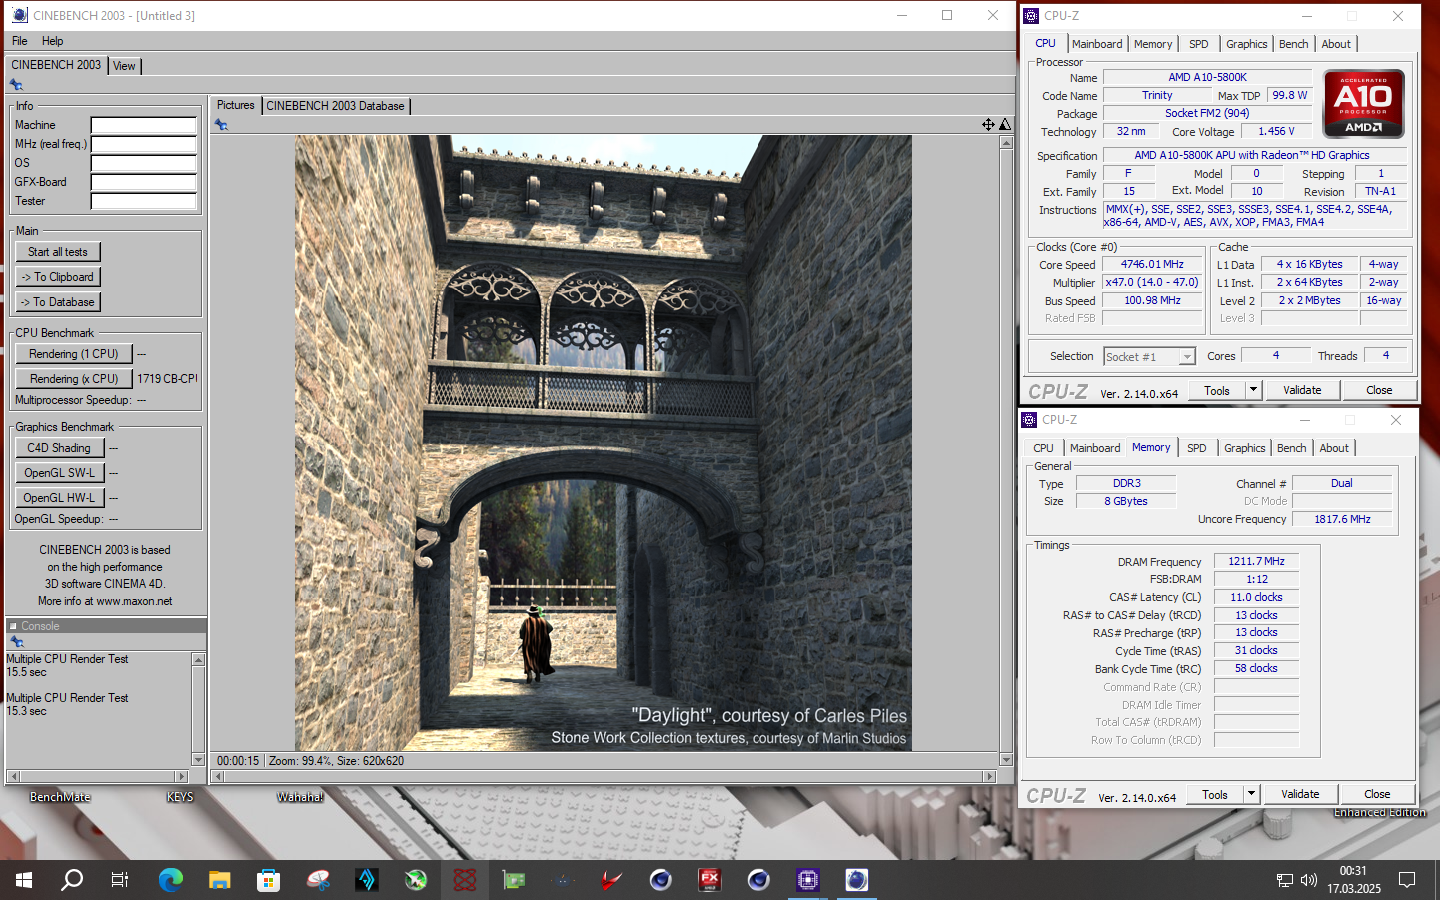Click the console scrollbar down arrow
Screen dimensions: 1440x900
[x=198, y=760]
